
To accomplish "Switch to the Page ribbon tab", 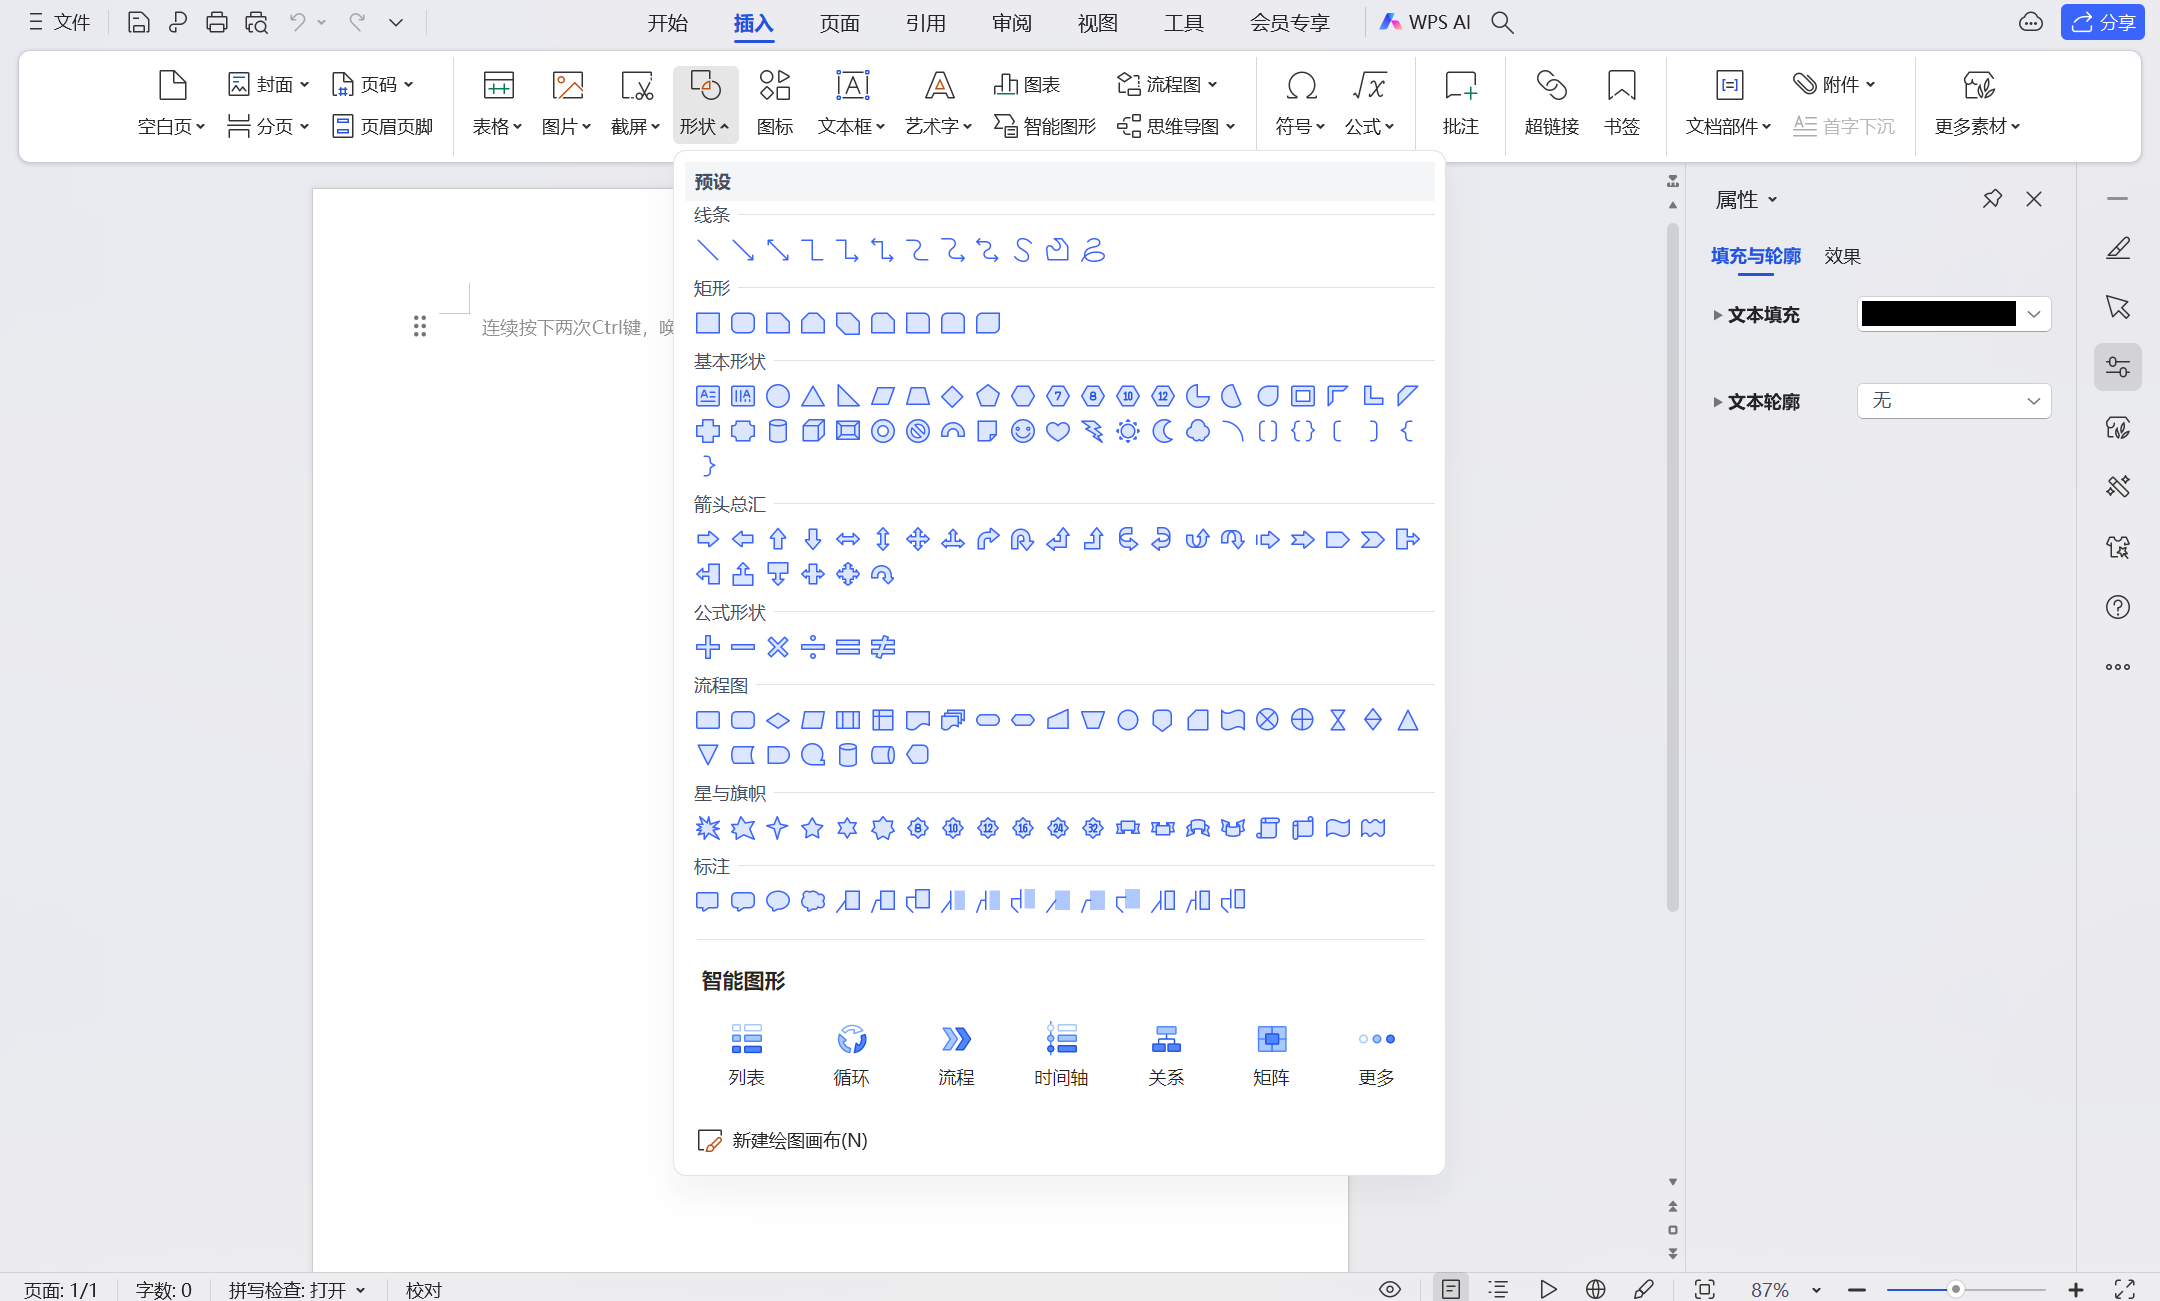I will (x=839, y=22).
